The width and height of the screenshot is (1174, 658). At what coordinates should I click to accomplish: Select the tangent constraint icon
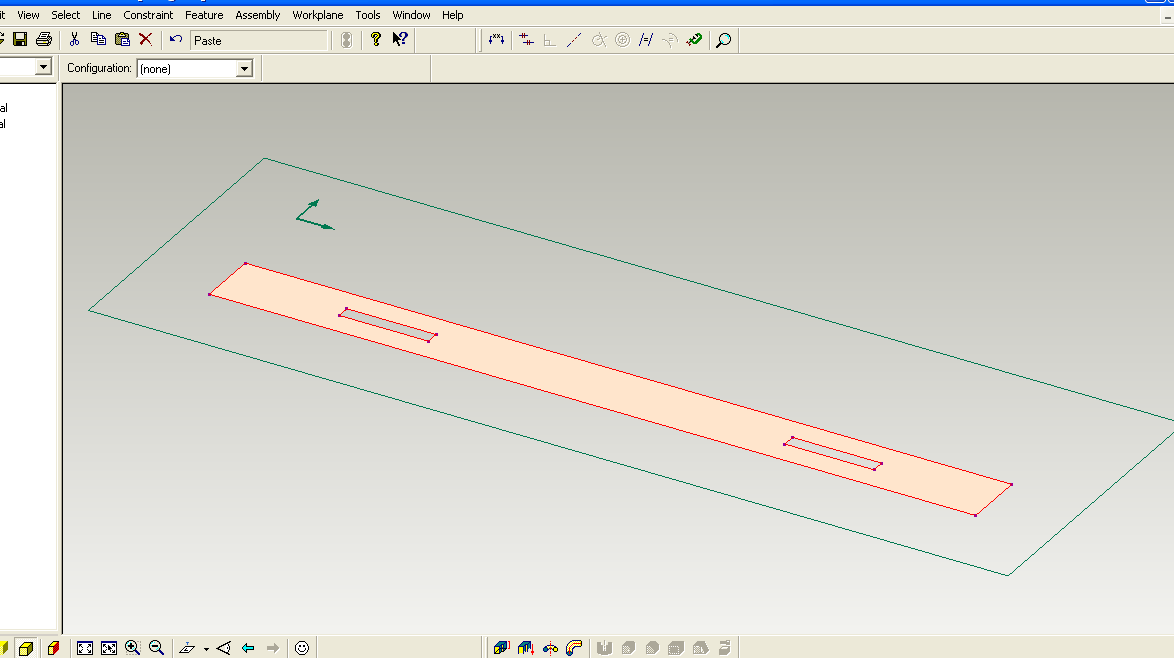coord(598,40)
